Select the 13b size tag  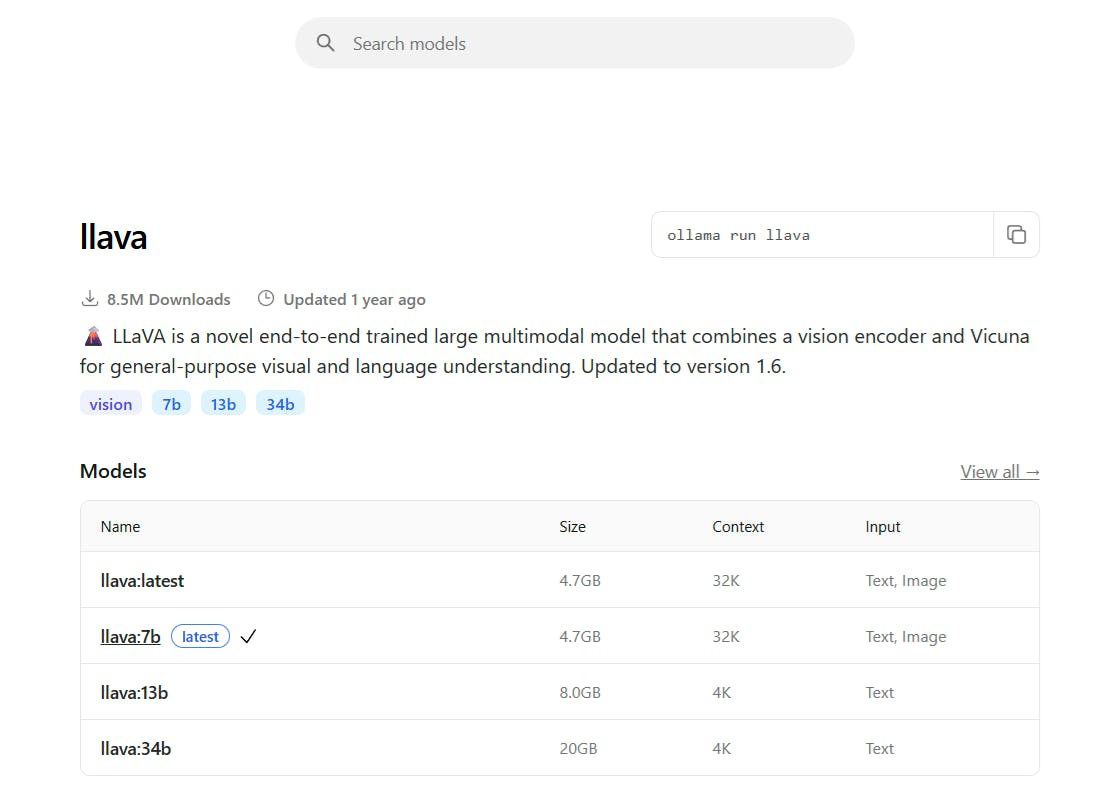click(223, 404)
